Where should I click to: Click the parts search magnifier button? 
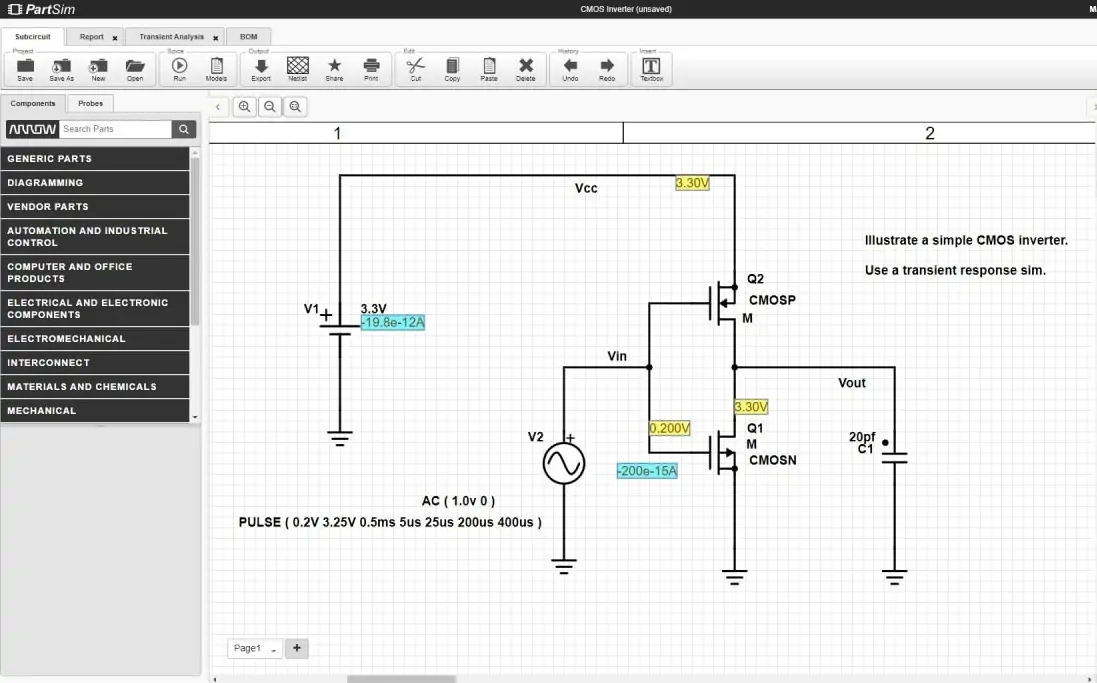click(x=184, y=129)
